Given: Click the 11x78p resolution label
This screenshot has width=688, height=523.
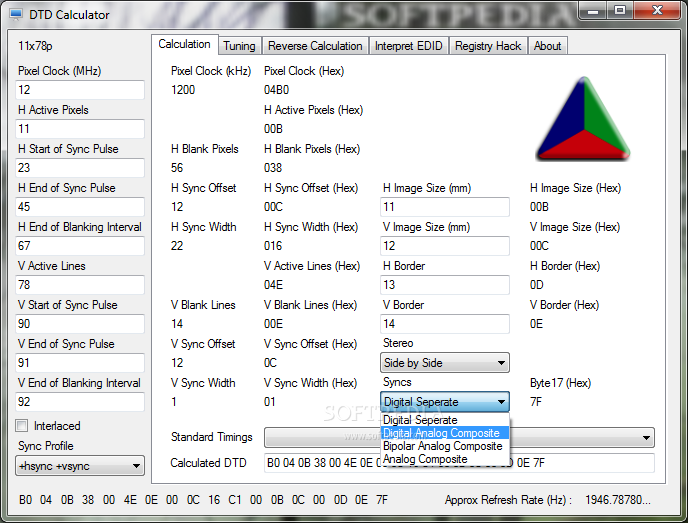Looking at the screenshot, I should coord(35,46).
